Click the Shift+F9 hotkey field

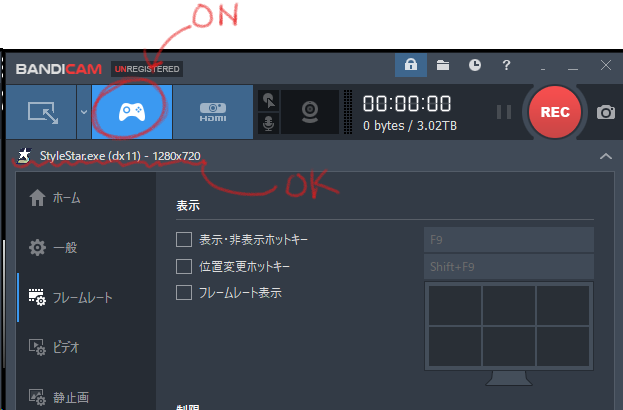tap(509, 267)
